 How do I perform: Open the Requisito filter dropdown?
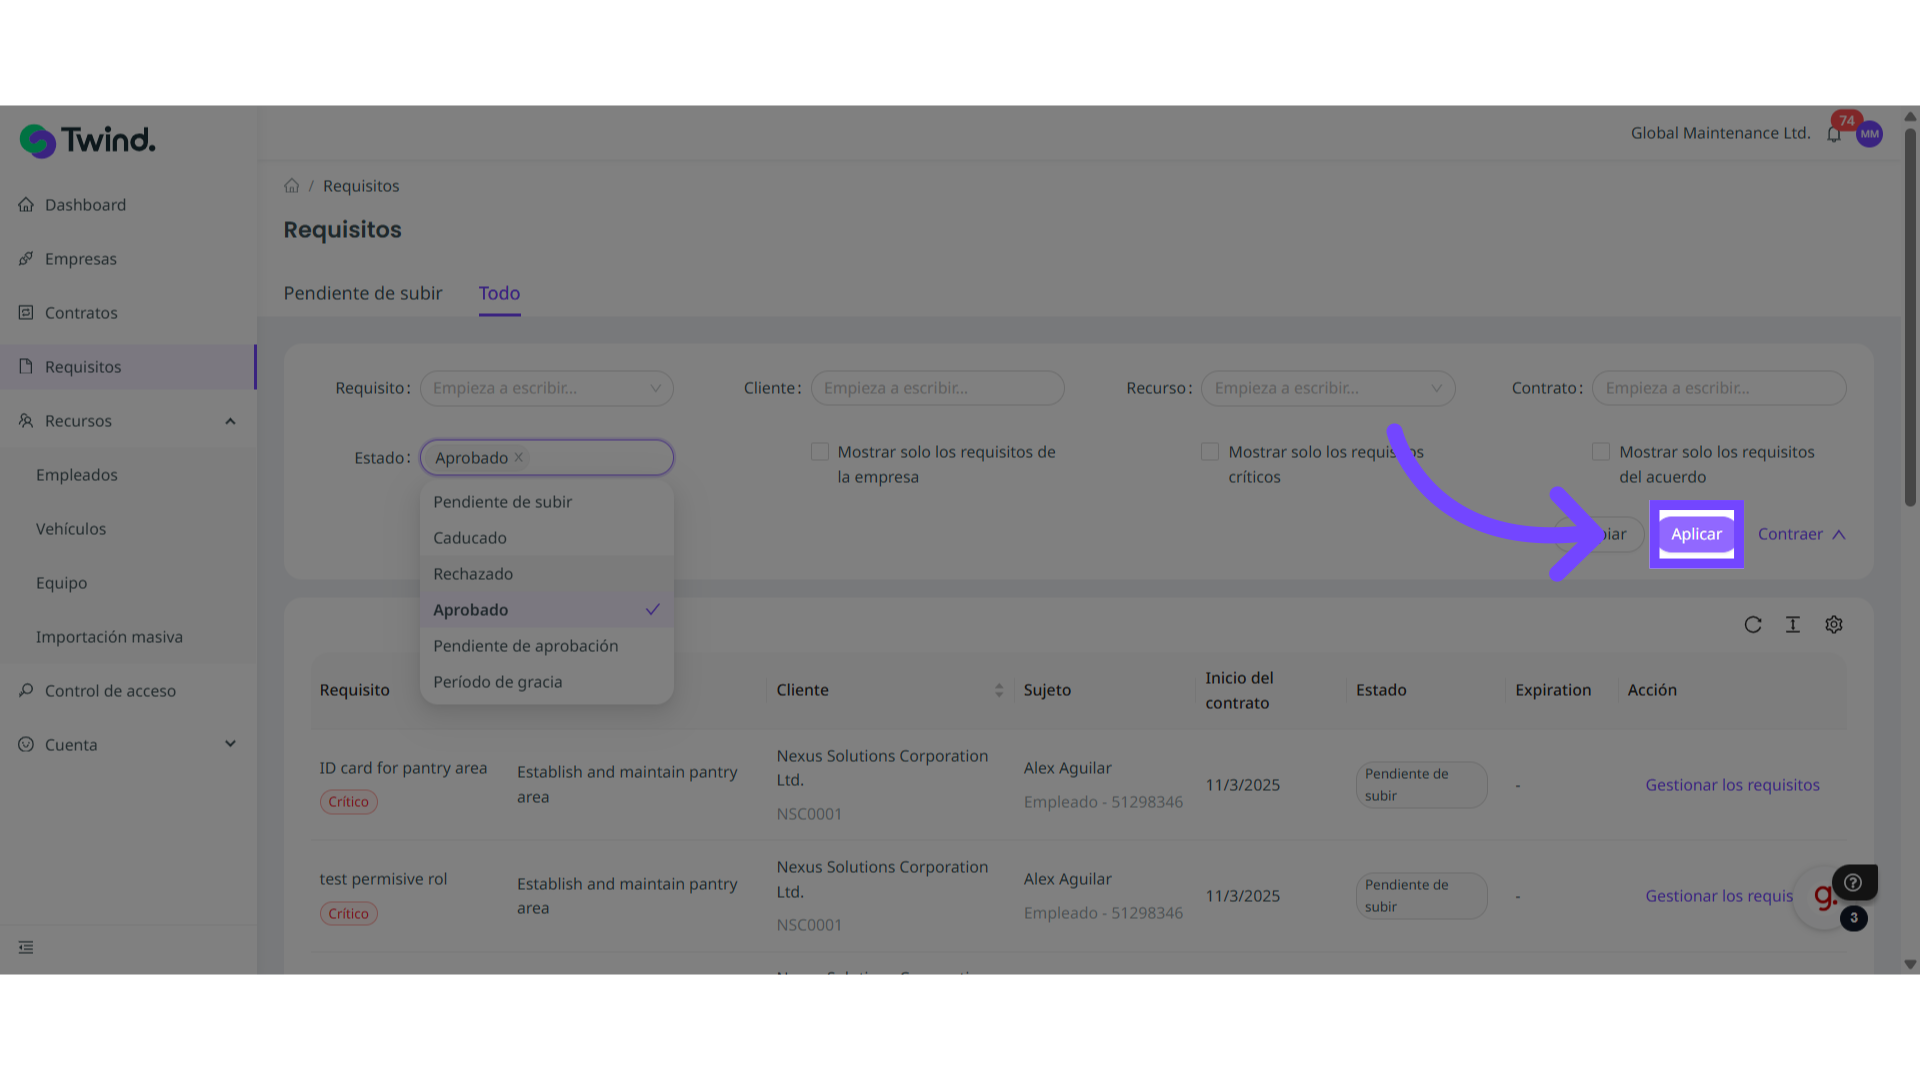pos(546,388)
